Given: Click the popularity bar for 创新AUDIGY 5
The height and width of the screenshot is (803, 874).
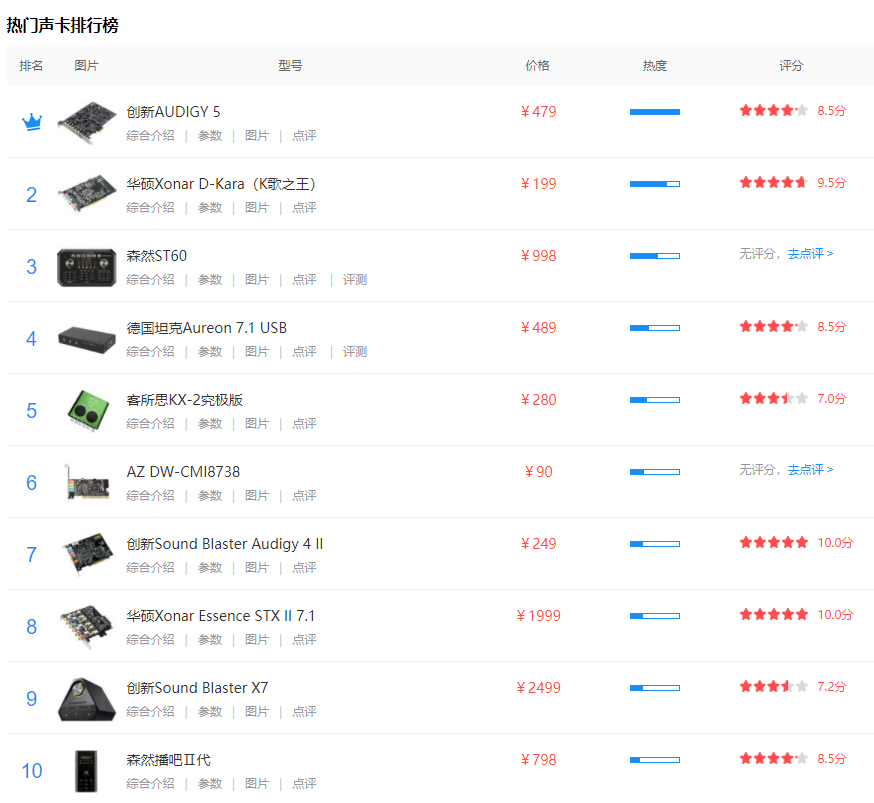Looking at the screenshot, I should (654, 112).
